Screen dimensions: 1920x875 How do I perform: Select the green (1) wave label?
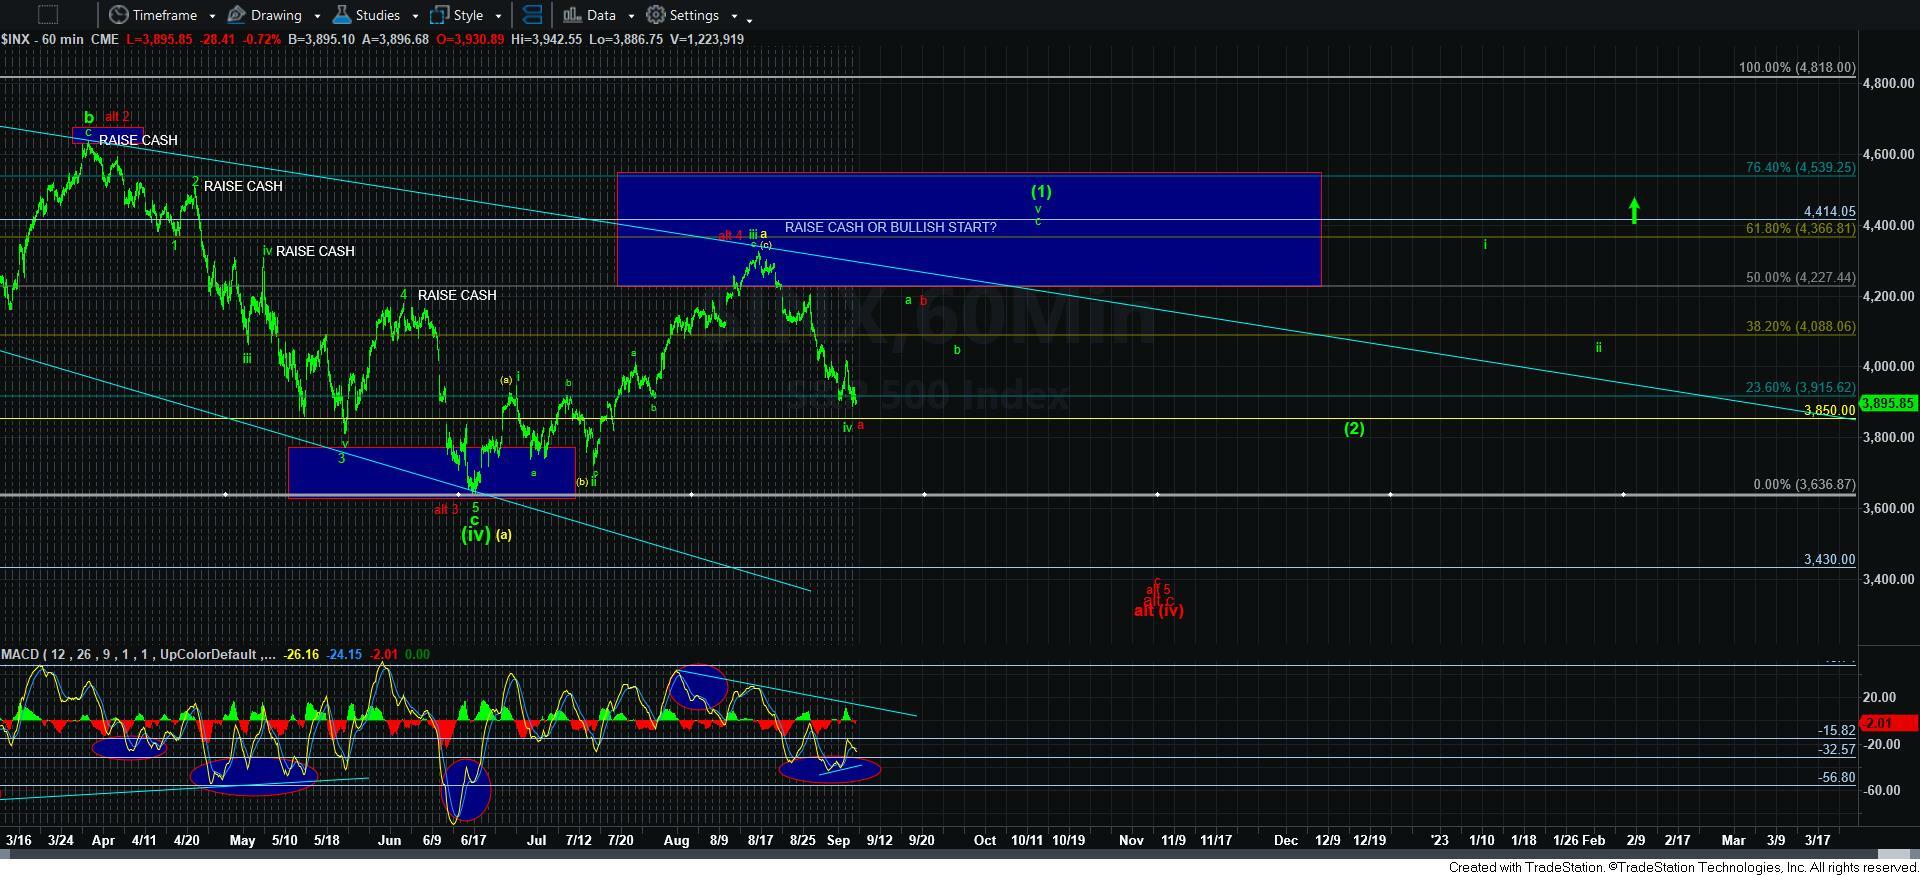point(1041,191)
